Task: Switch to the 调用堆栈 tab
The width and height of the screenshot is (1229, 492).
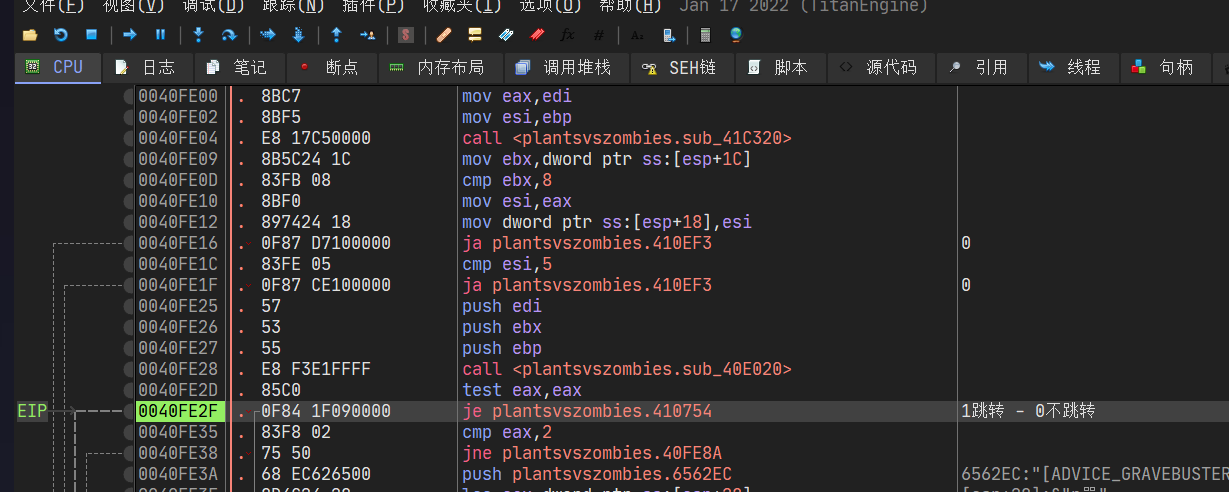Action: (x=565, y=68)
